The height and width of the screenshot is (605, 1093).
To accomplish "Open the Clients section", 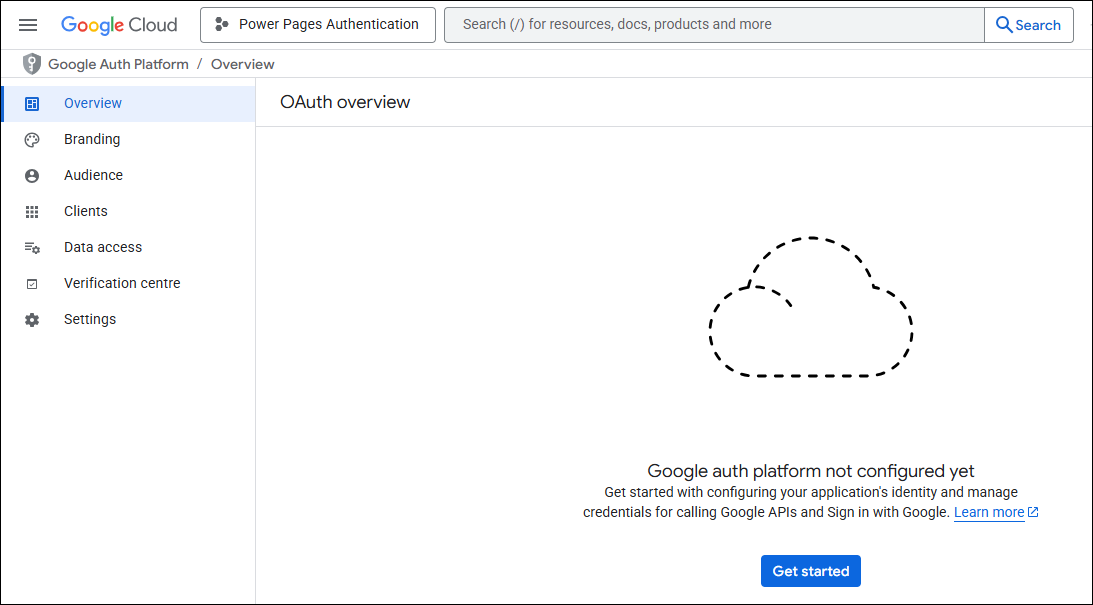I will (129, 211).
